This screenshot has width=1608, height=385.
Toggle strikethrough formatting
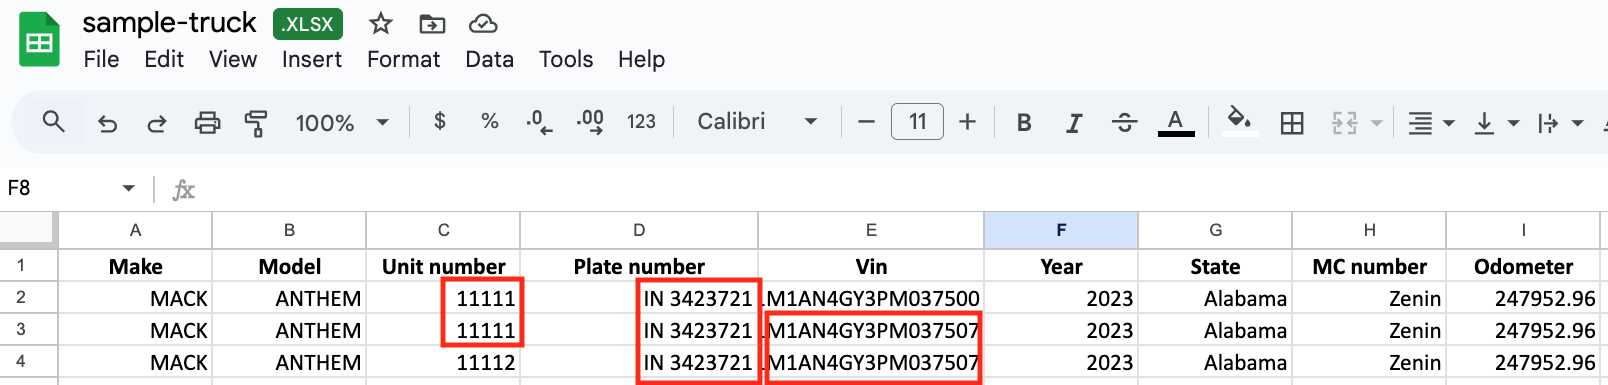pos(1124,123)
